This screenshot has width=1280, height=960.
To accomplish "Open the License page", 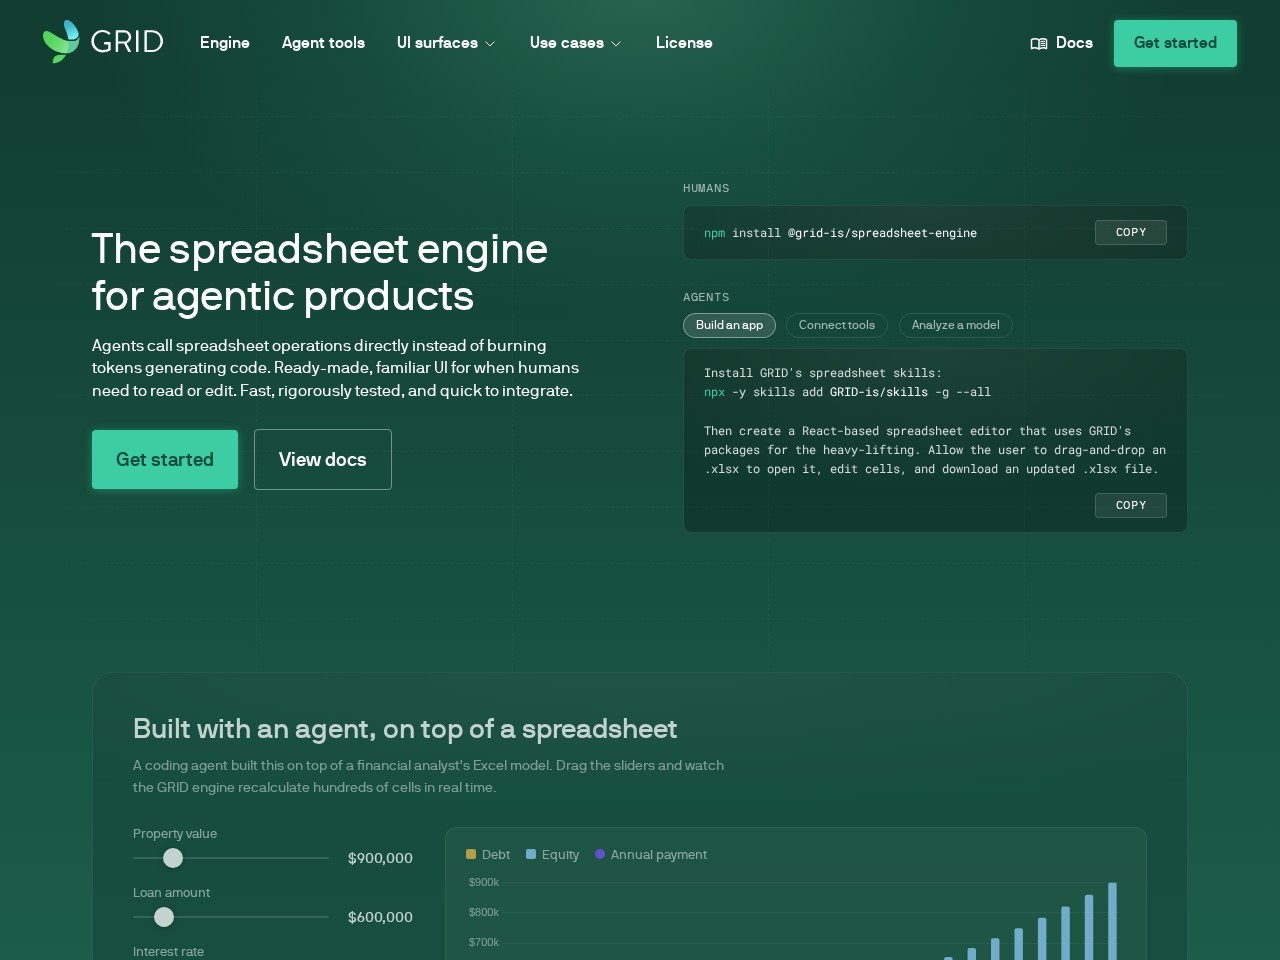I will [x=684, y=43].
